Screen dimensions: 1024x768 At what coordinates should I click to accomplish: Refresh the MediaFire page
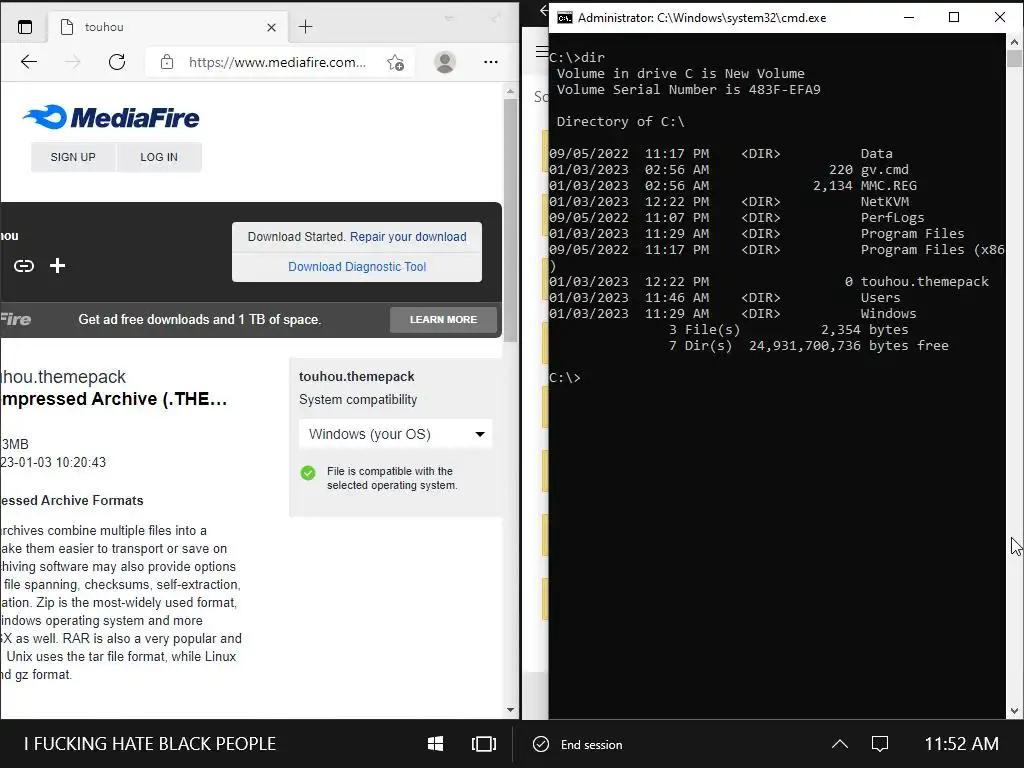coord(117,62)
